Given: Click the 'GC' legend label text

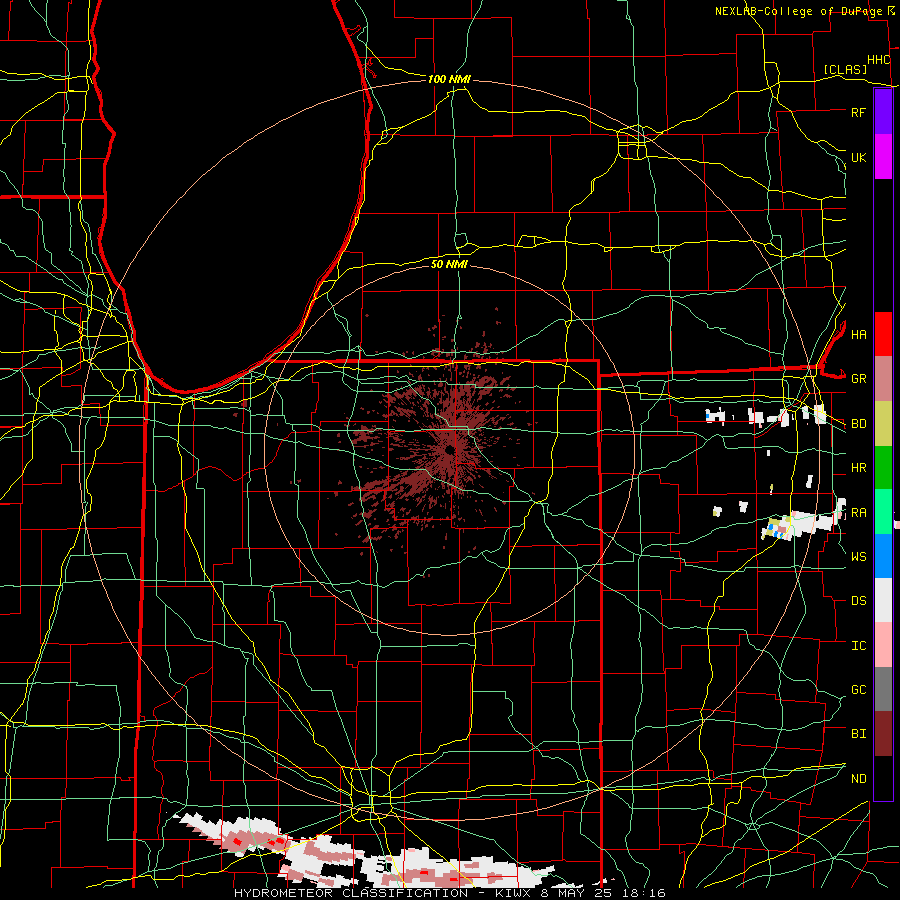Looking at the screenshot, I should [858, 689].
